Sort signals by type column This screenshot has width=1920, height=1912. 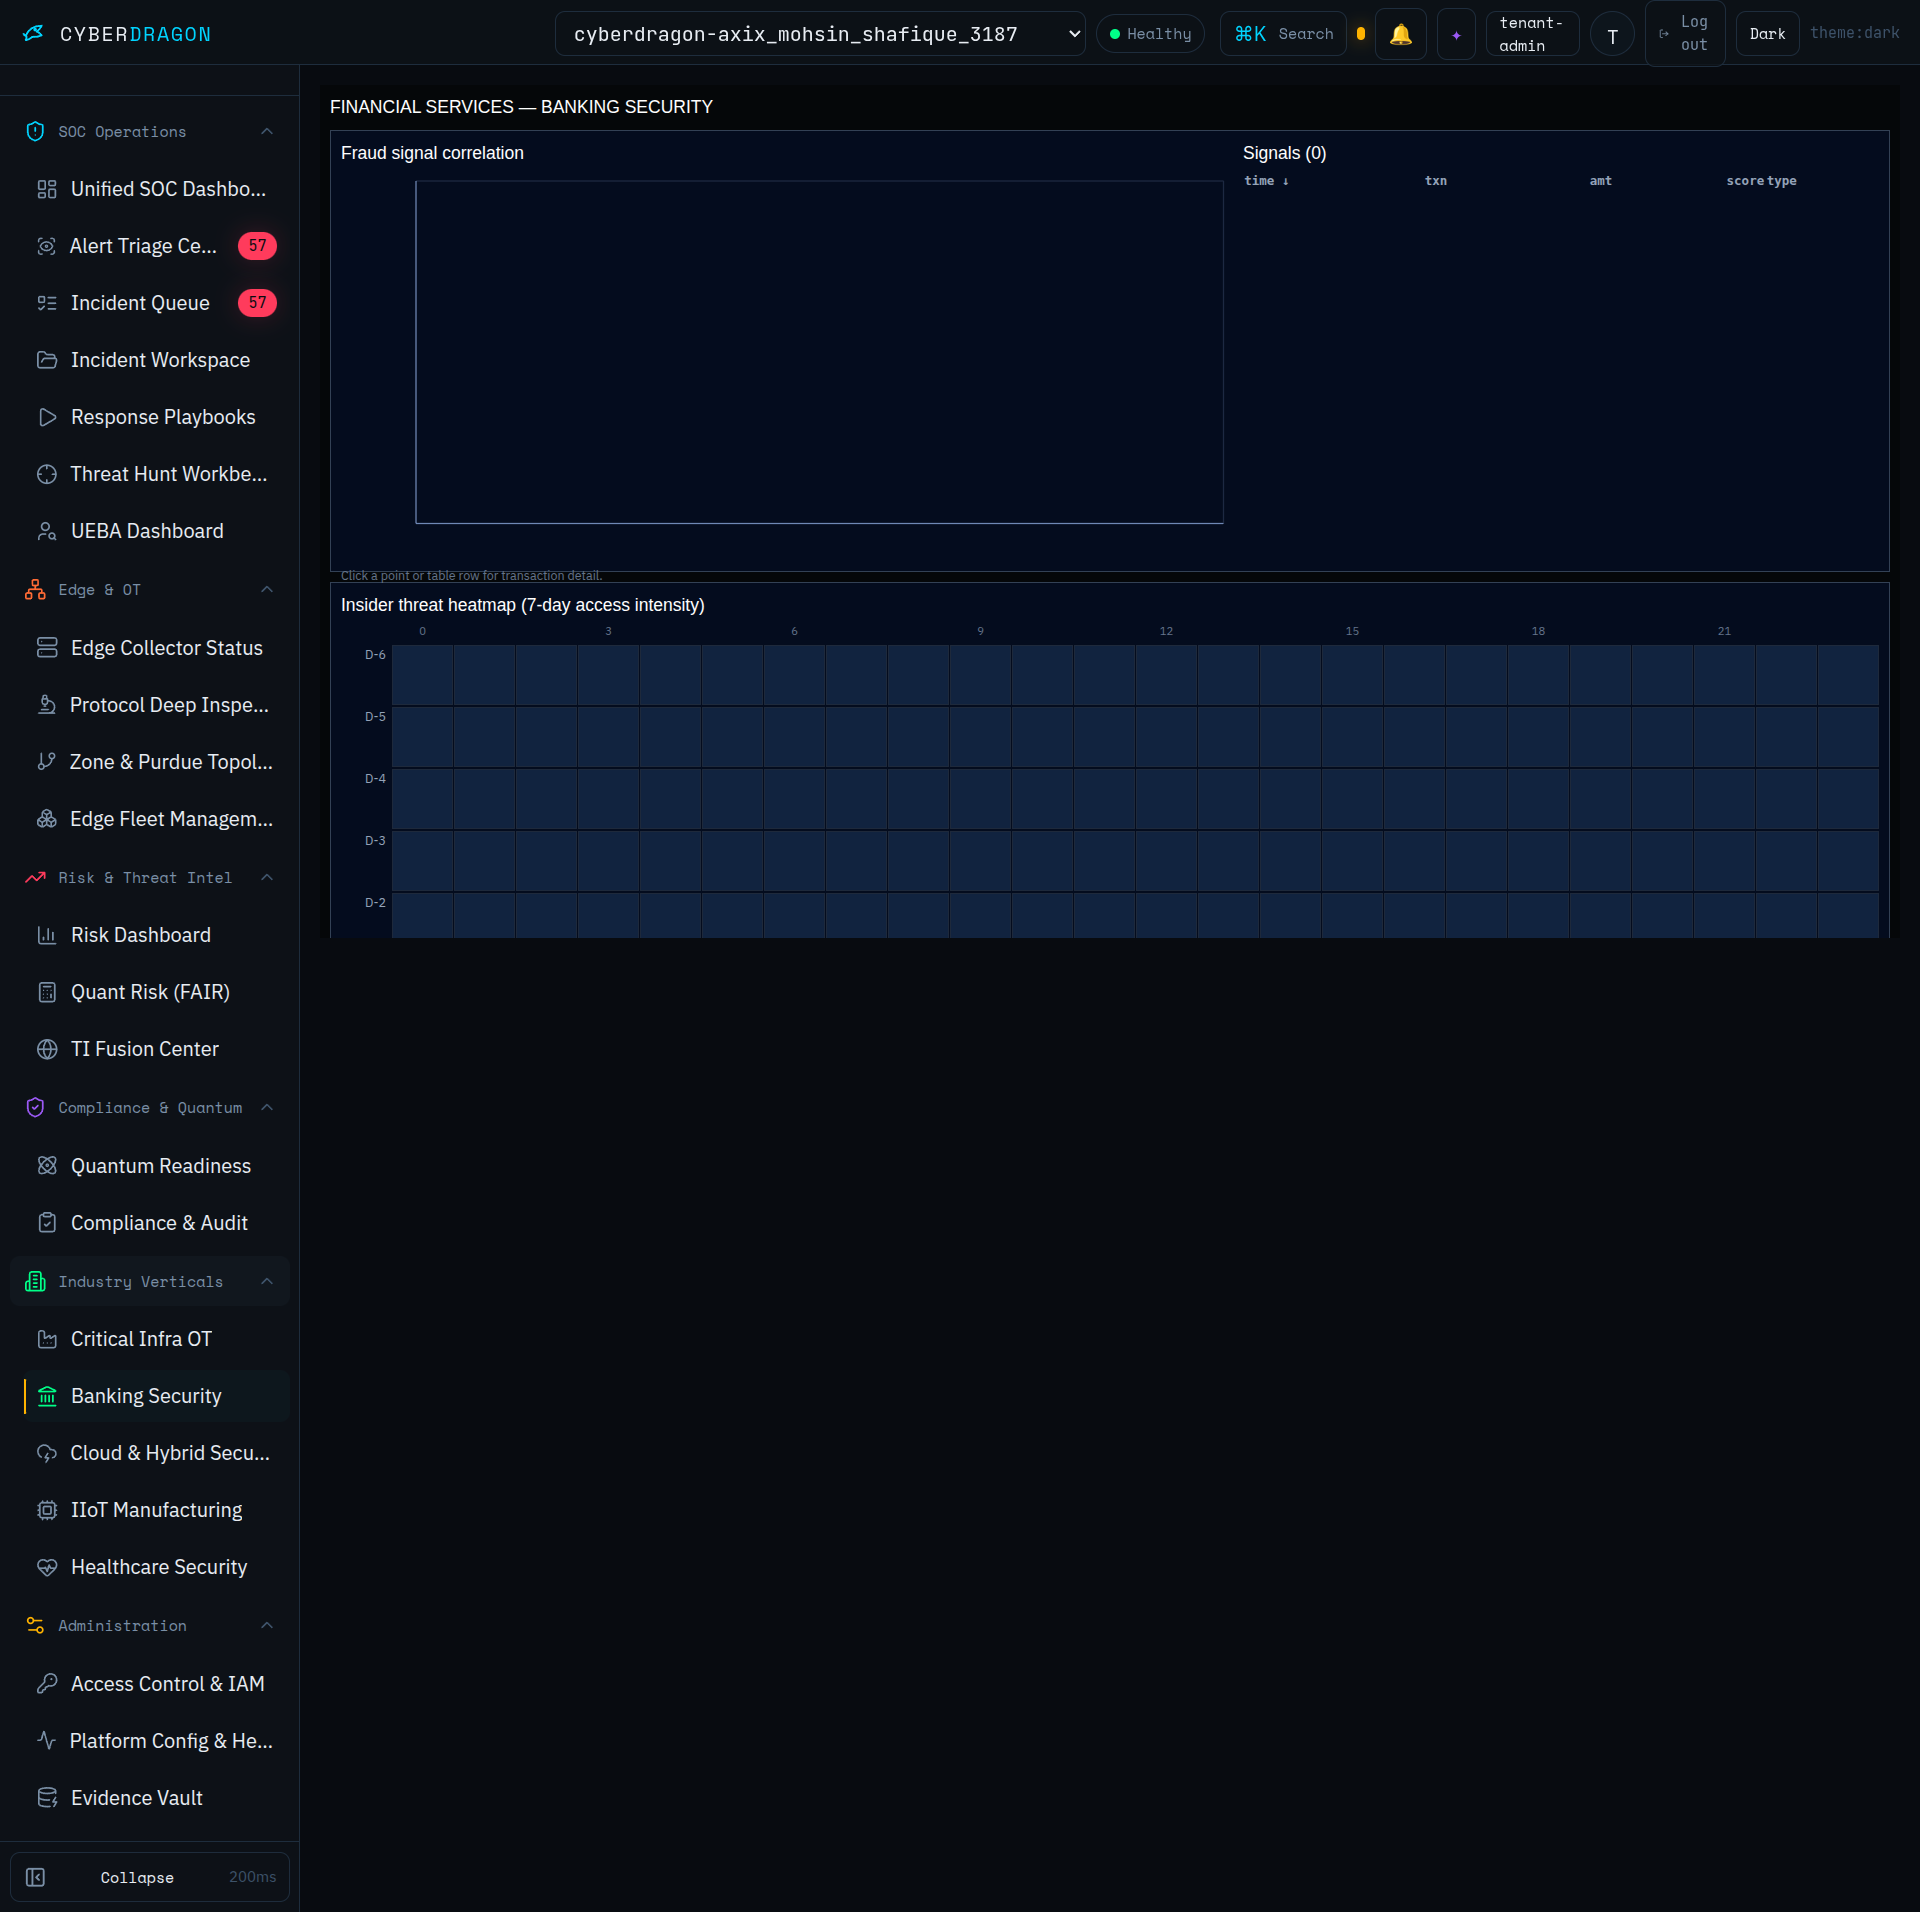pyautogui.click(x=1782, y=181)
